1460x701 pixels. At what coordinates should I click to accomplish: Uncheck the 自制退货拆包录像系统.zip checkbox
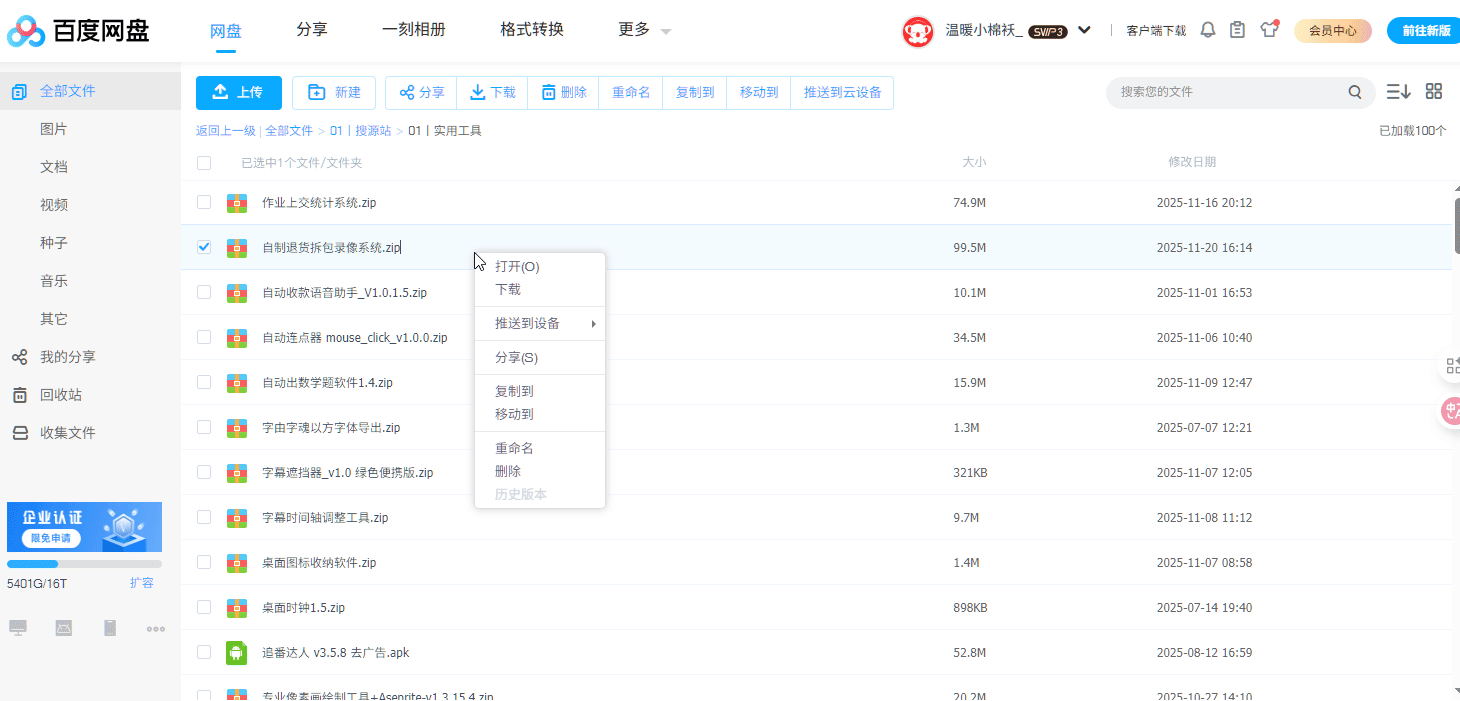[204, 247]
